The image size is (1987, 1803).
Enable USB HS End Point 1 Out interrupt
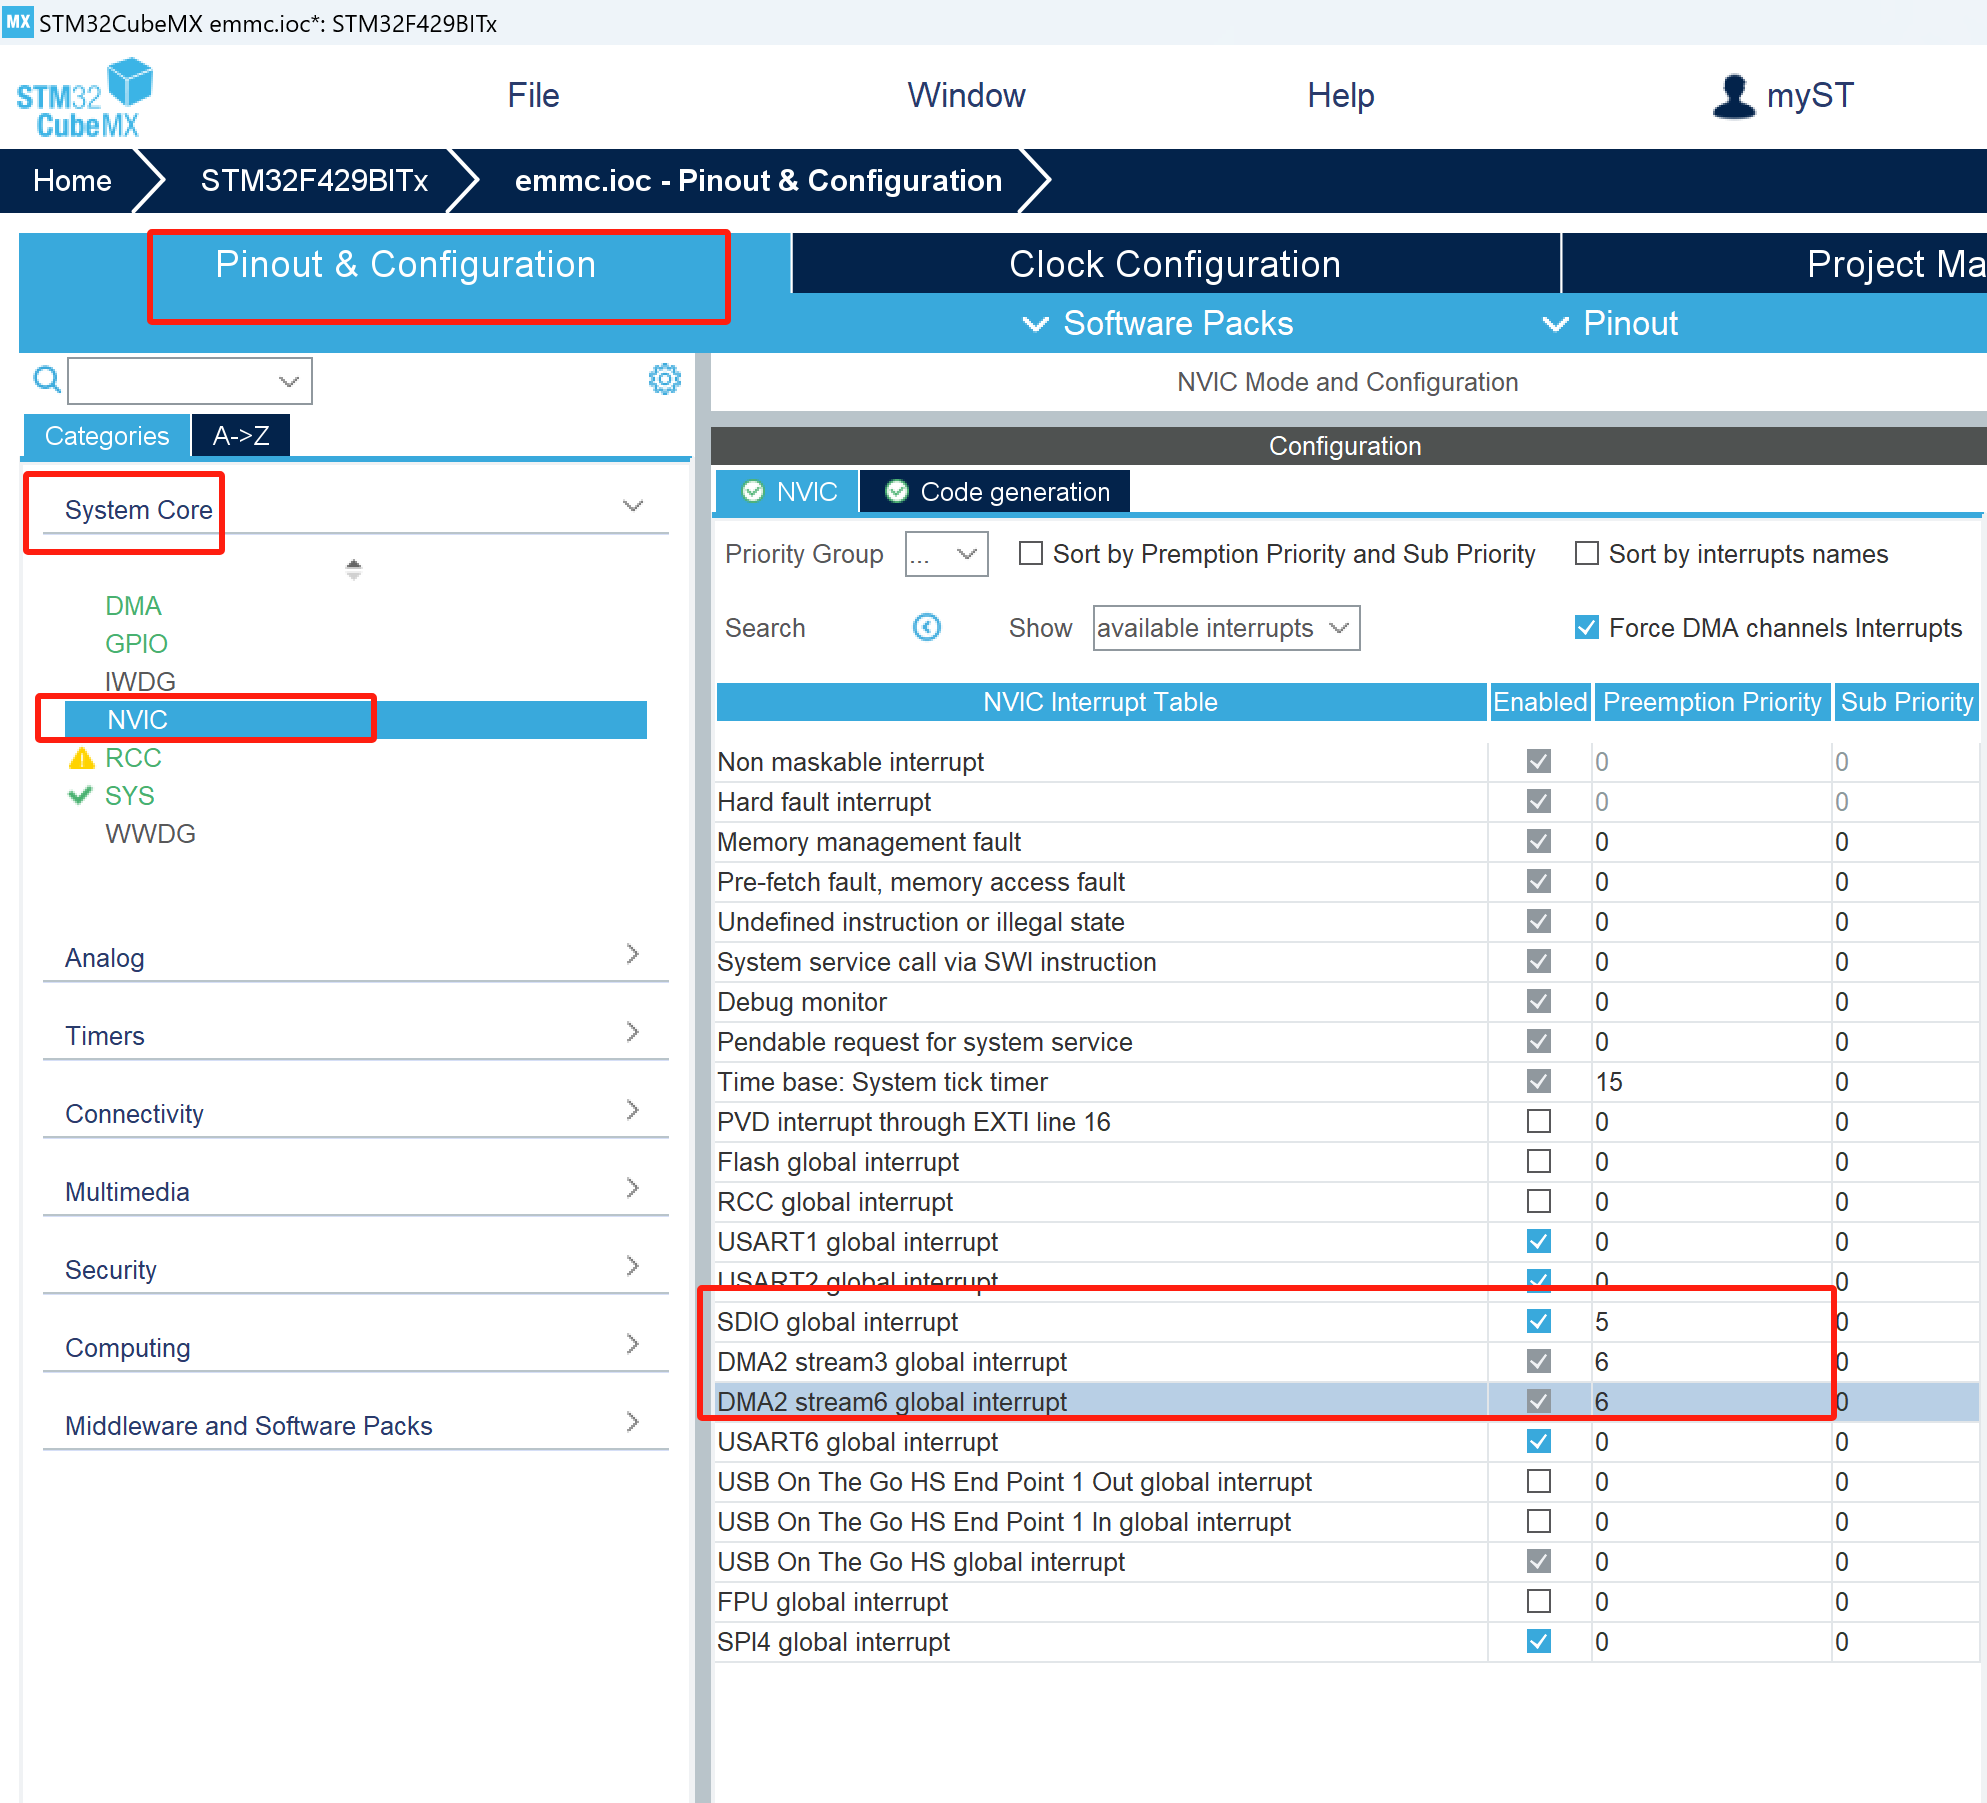coord(1539,1481)
